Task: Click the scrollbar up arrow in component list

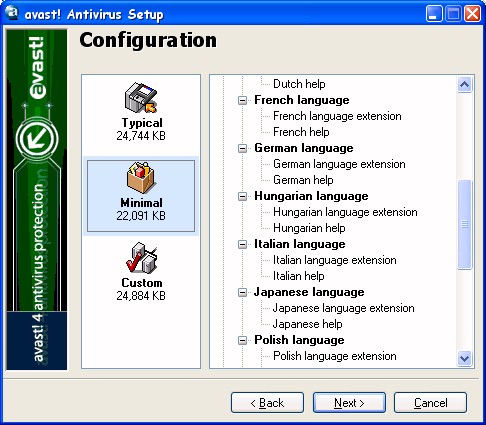Action: point(464,85)
